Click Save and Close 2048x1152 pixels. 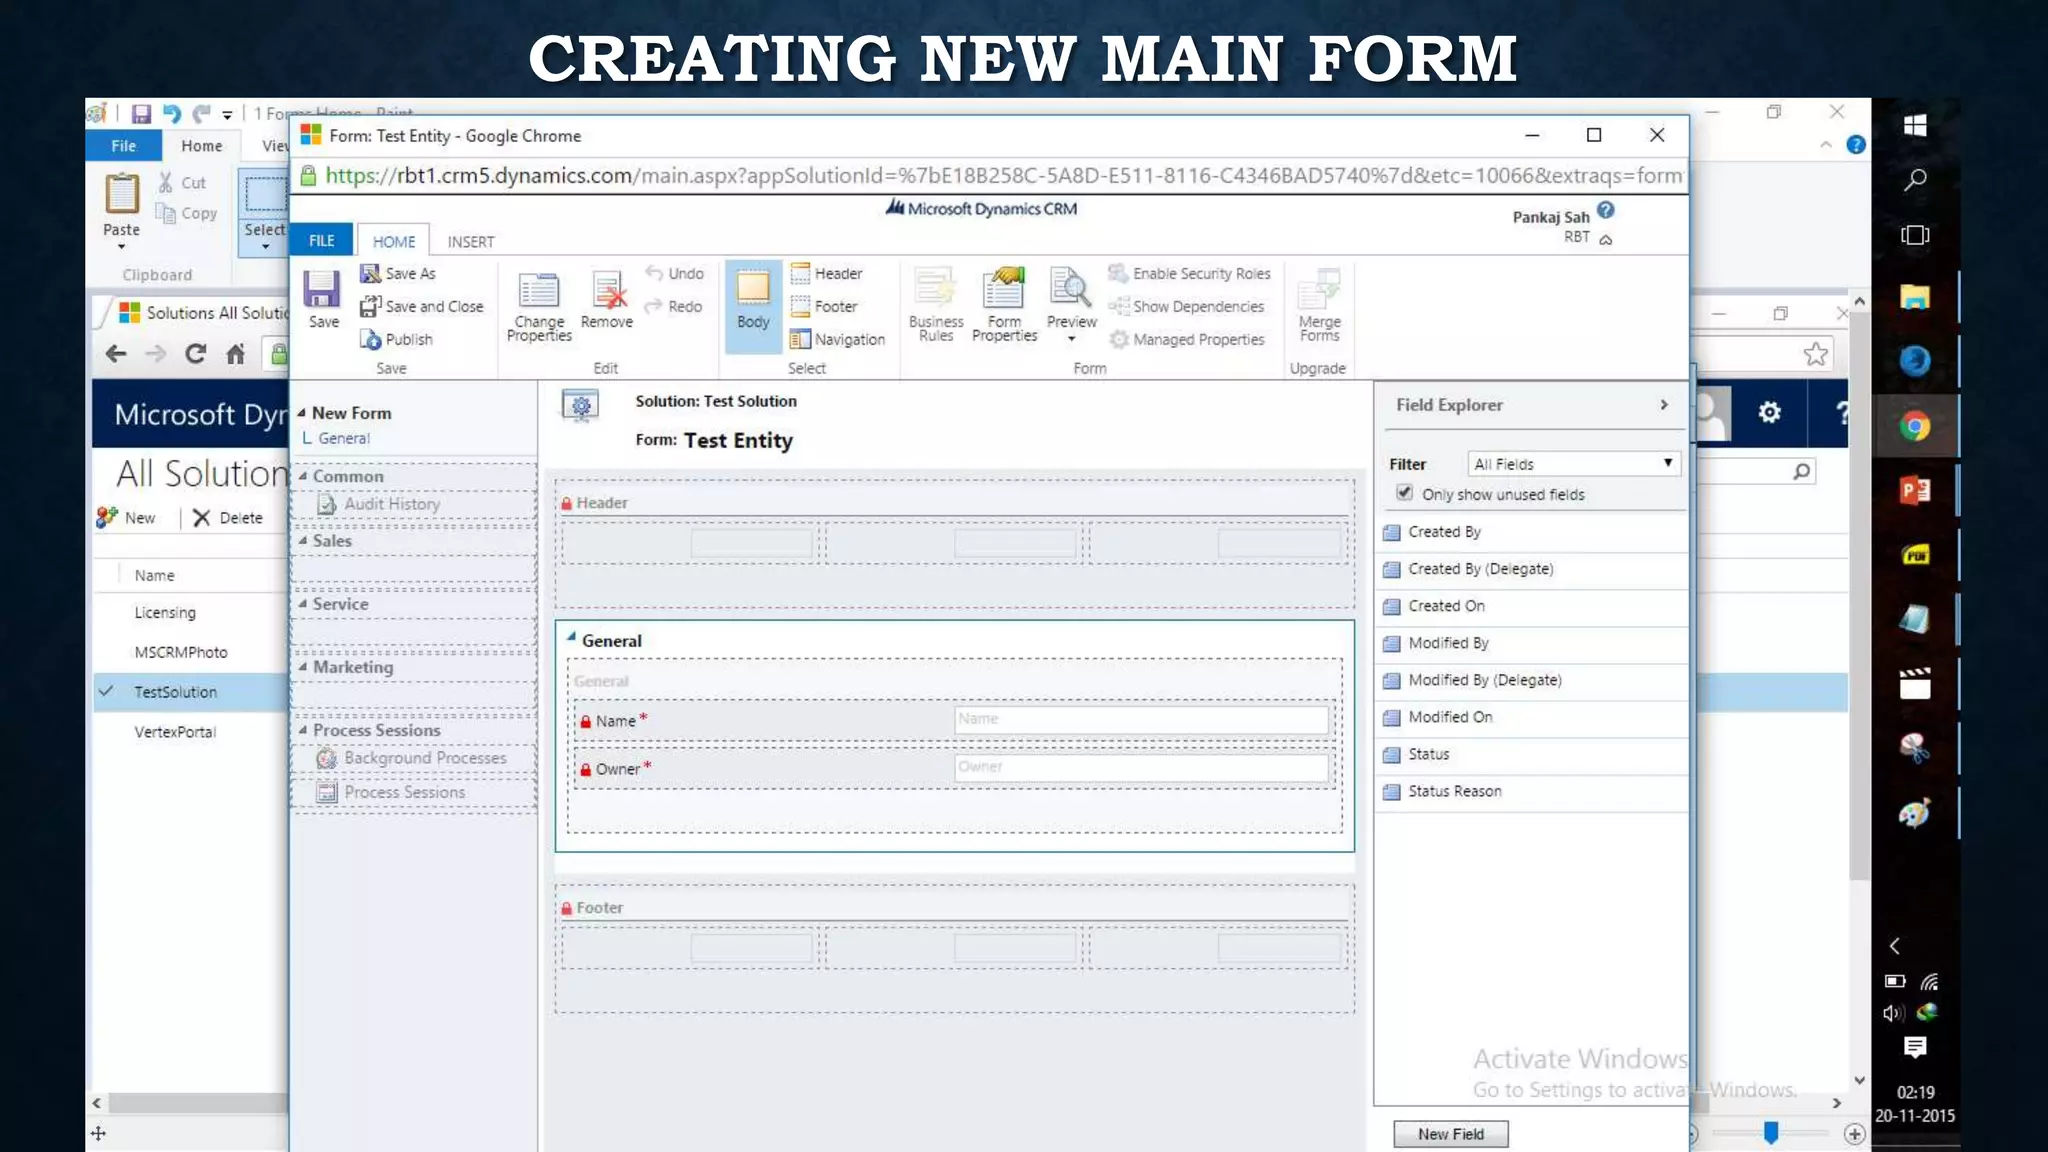point(421,306)
